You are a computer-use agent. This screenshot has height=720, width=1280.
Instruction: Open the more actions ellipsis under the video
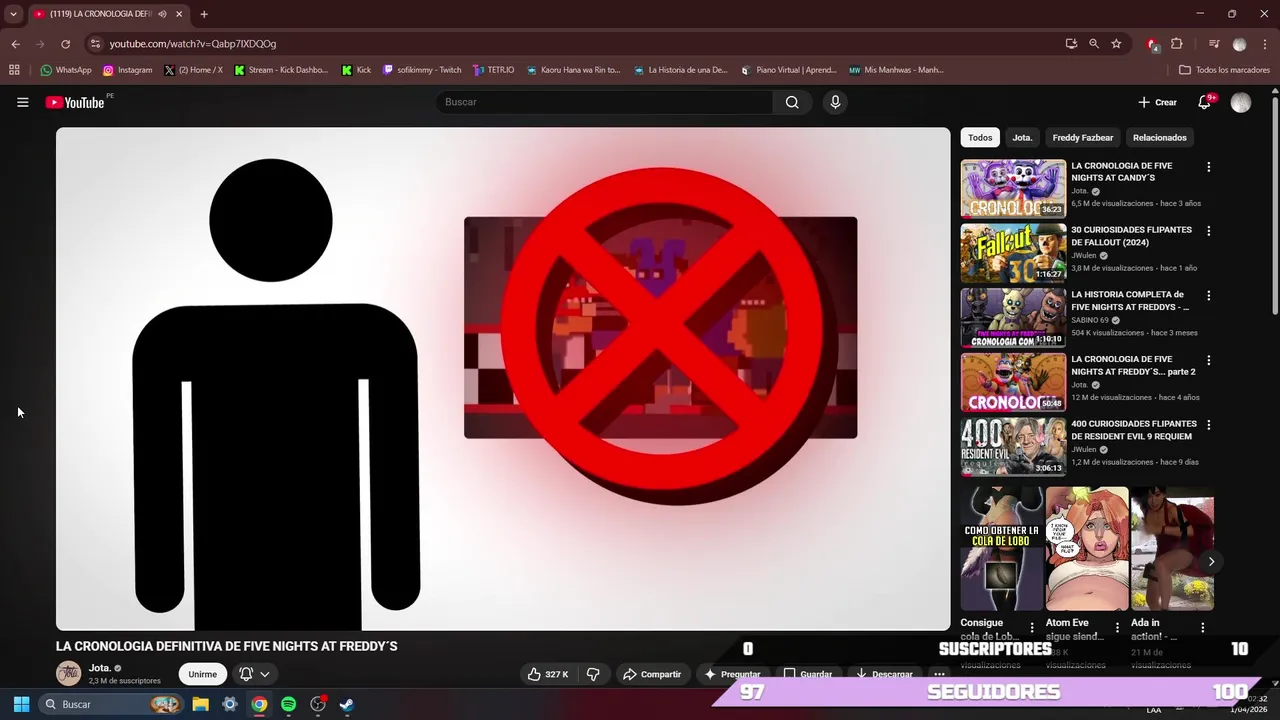click(939, 674)
